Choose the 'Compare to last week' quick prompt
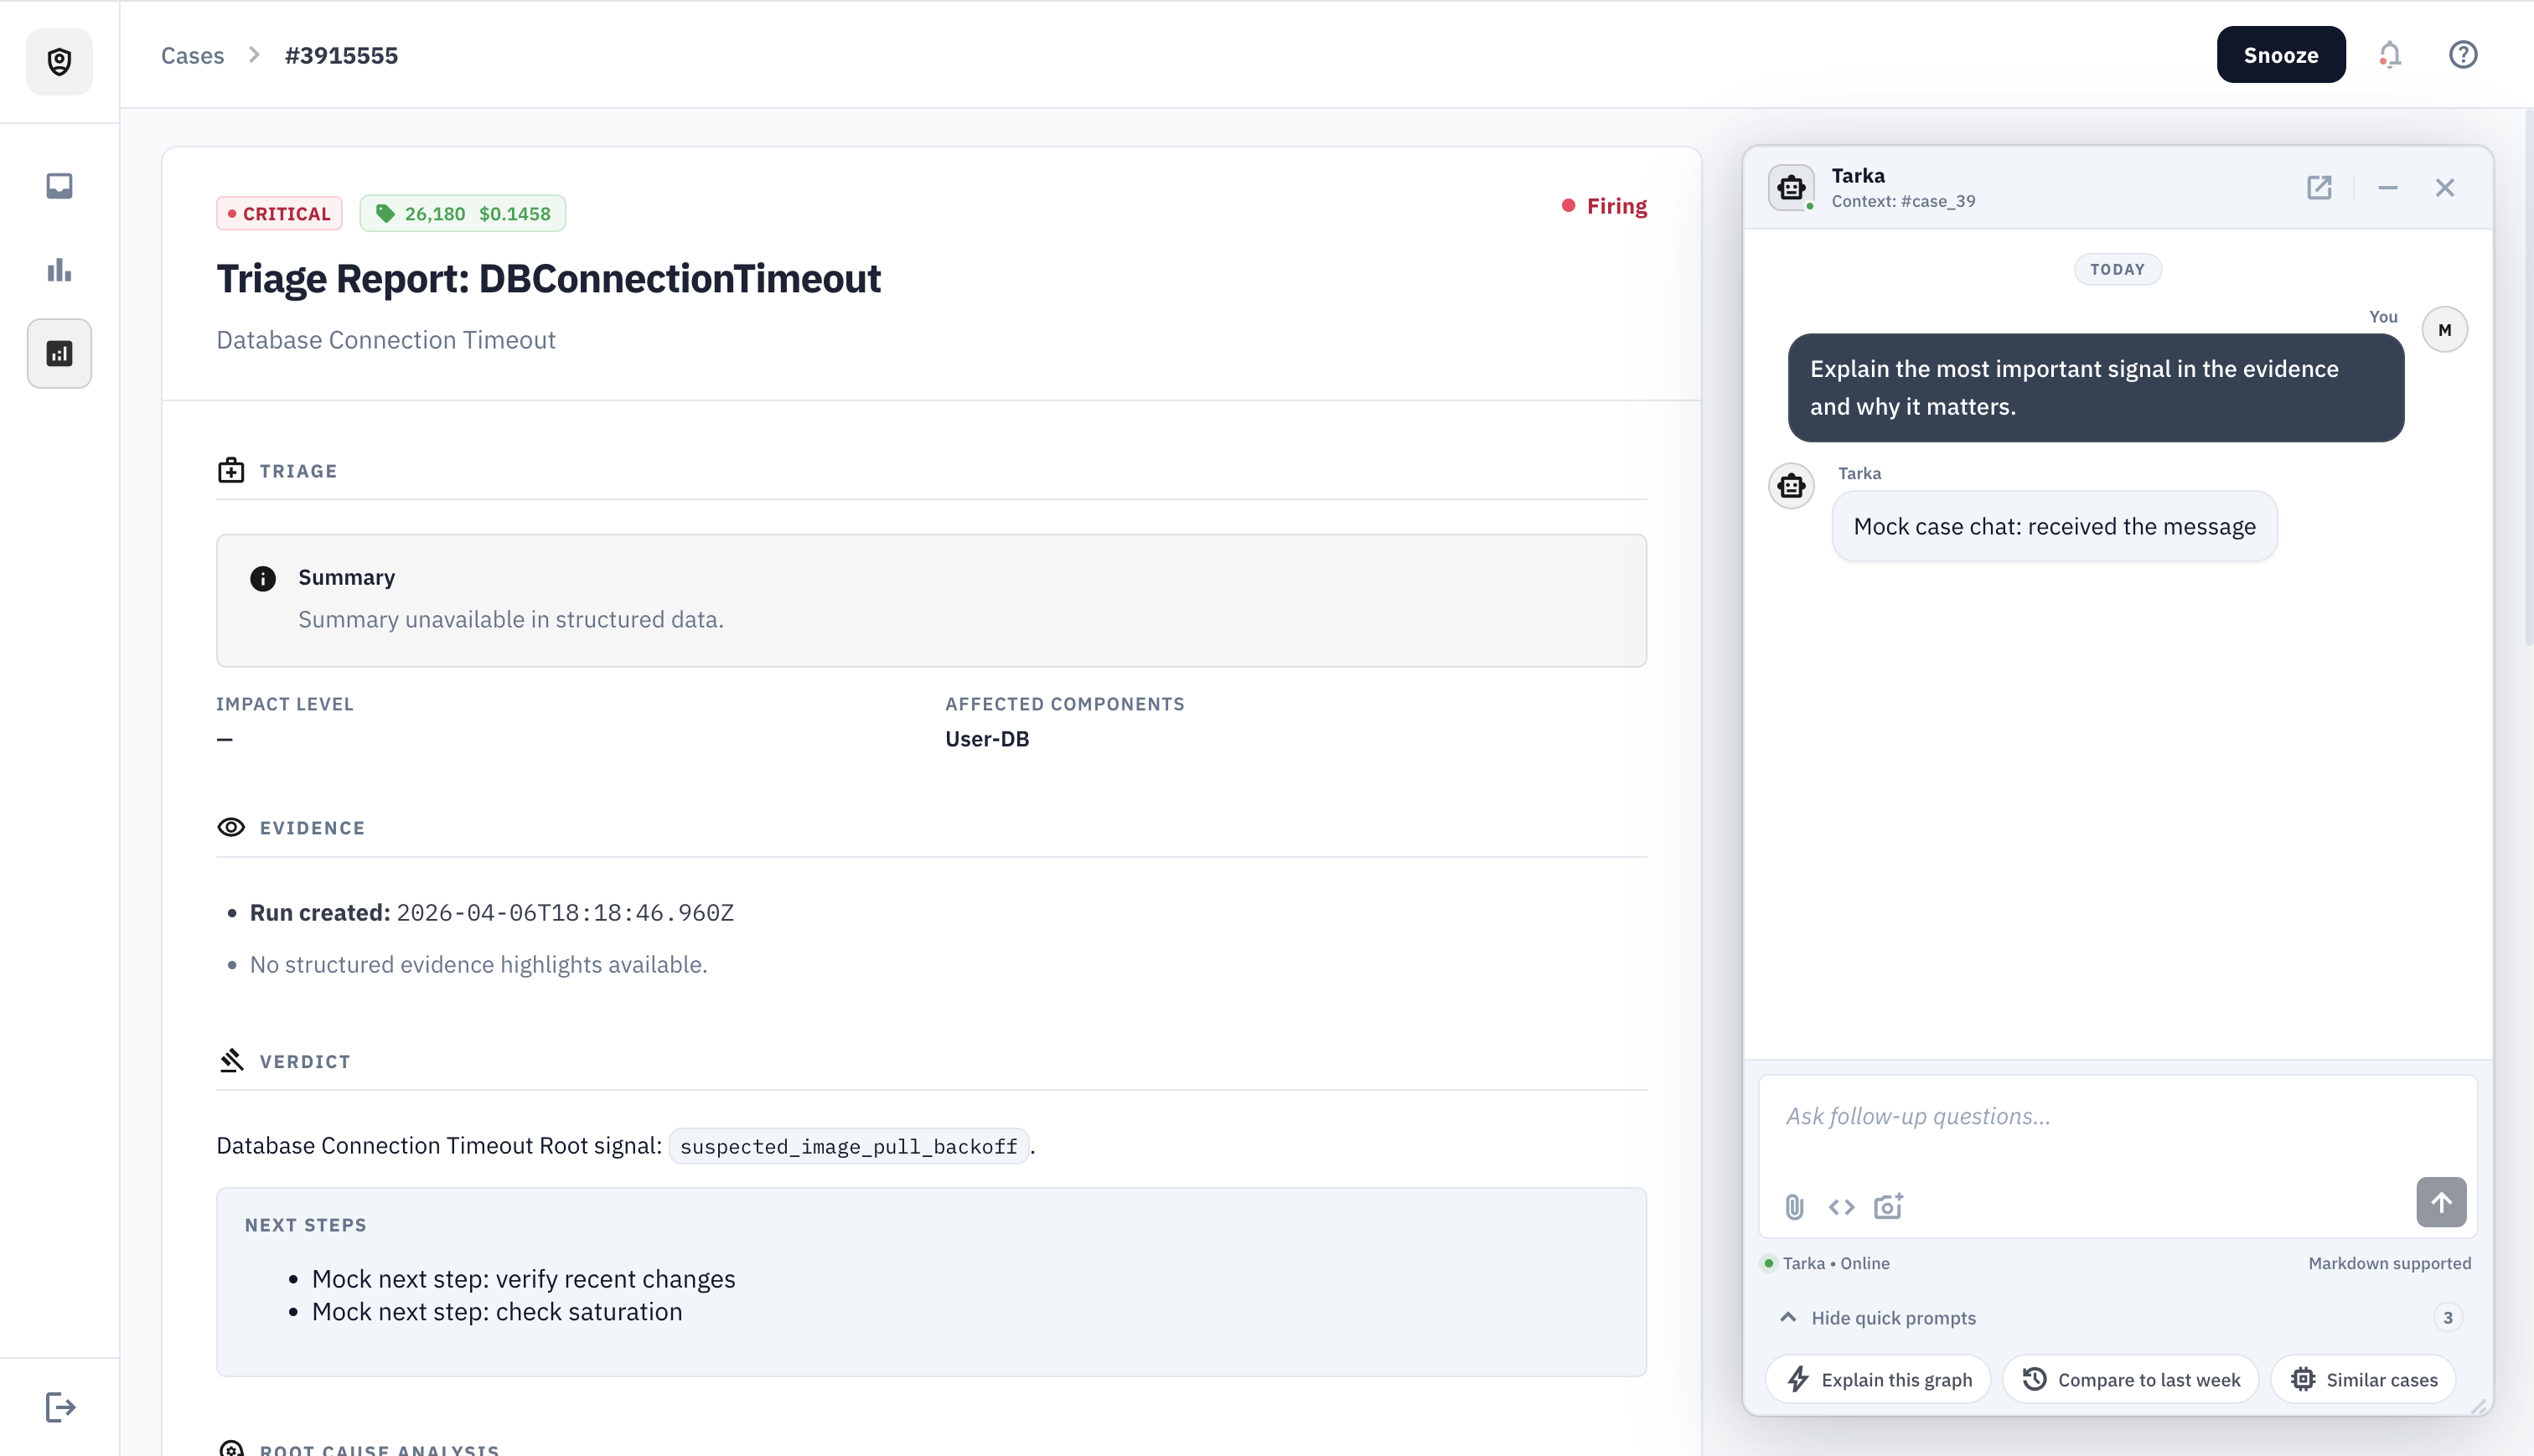Screen dimensions: 2534x1456 point(2131,1380)
